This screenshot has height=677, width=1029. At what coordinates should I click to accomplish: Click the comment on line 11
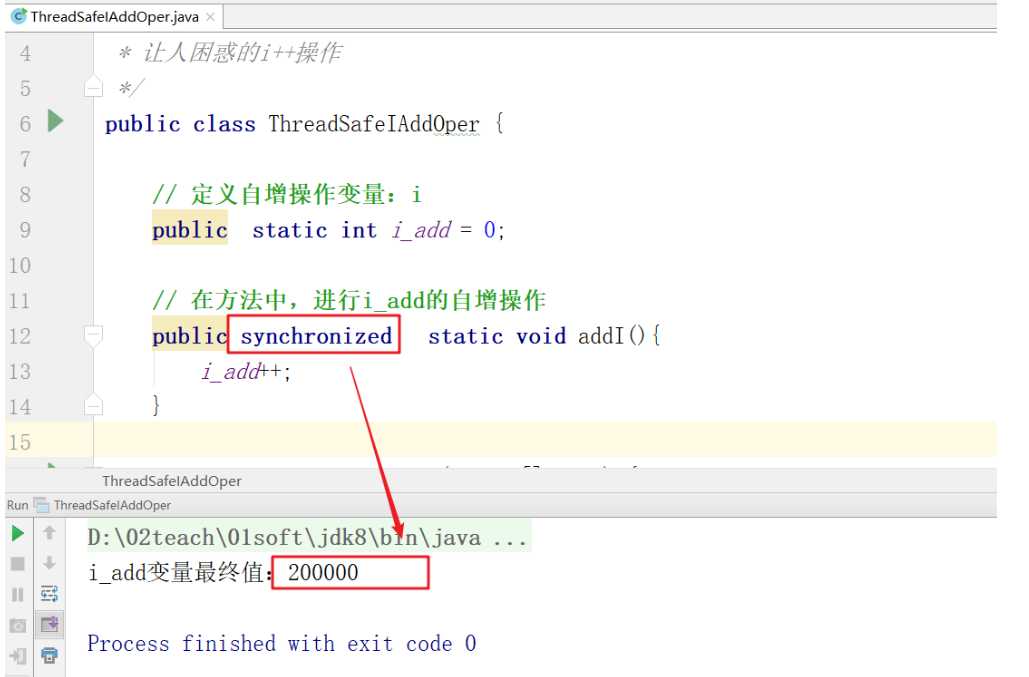(x=348, y=300)
